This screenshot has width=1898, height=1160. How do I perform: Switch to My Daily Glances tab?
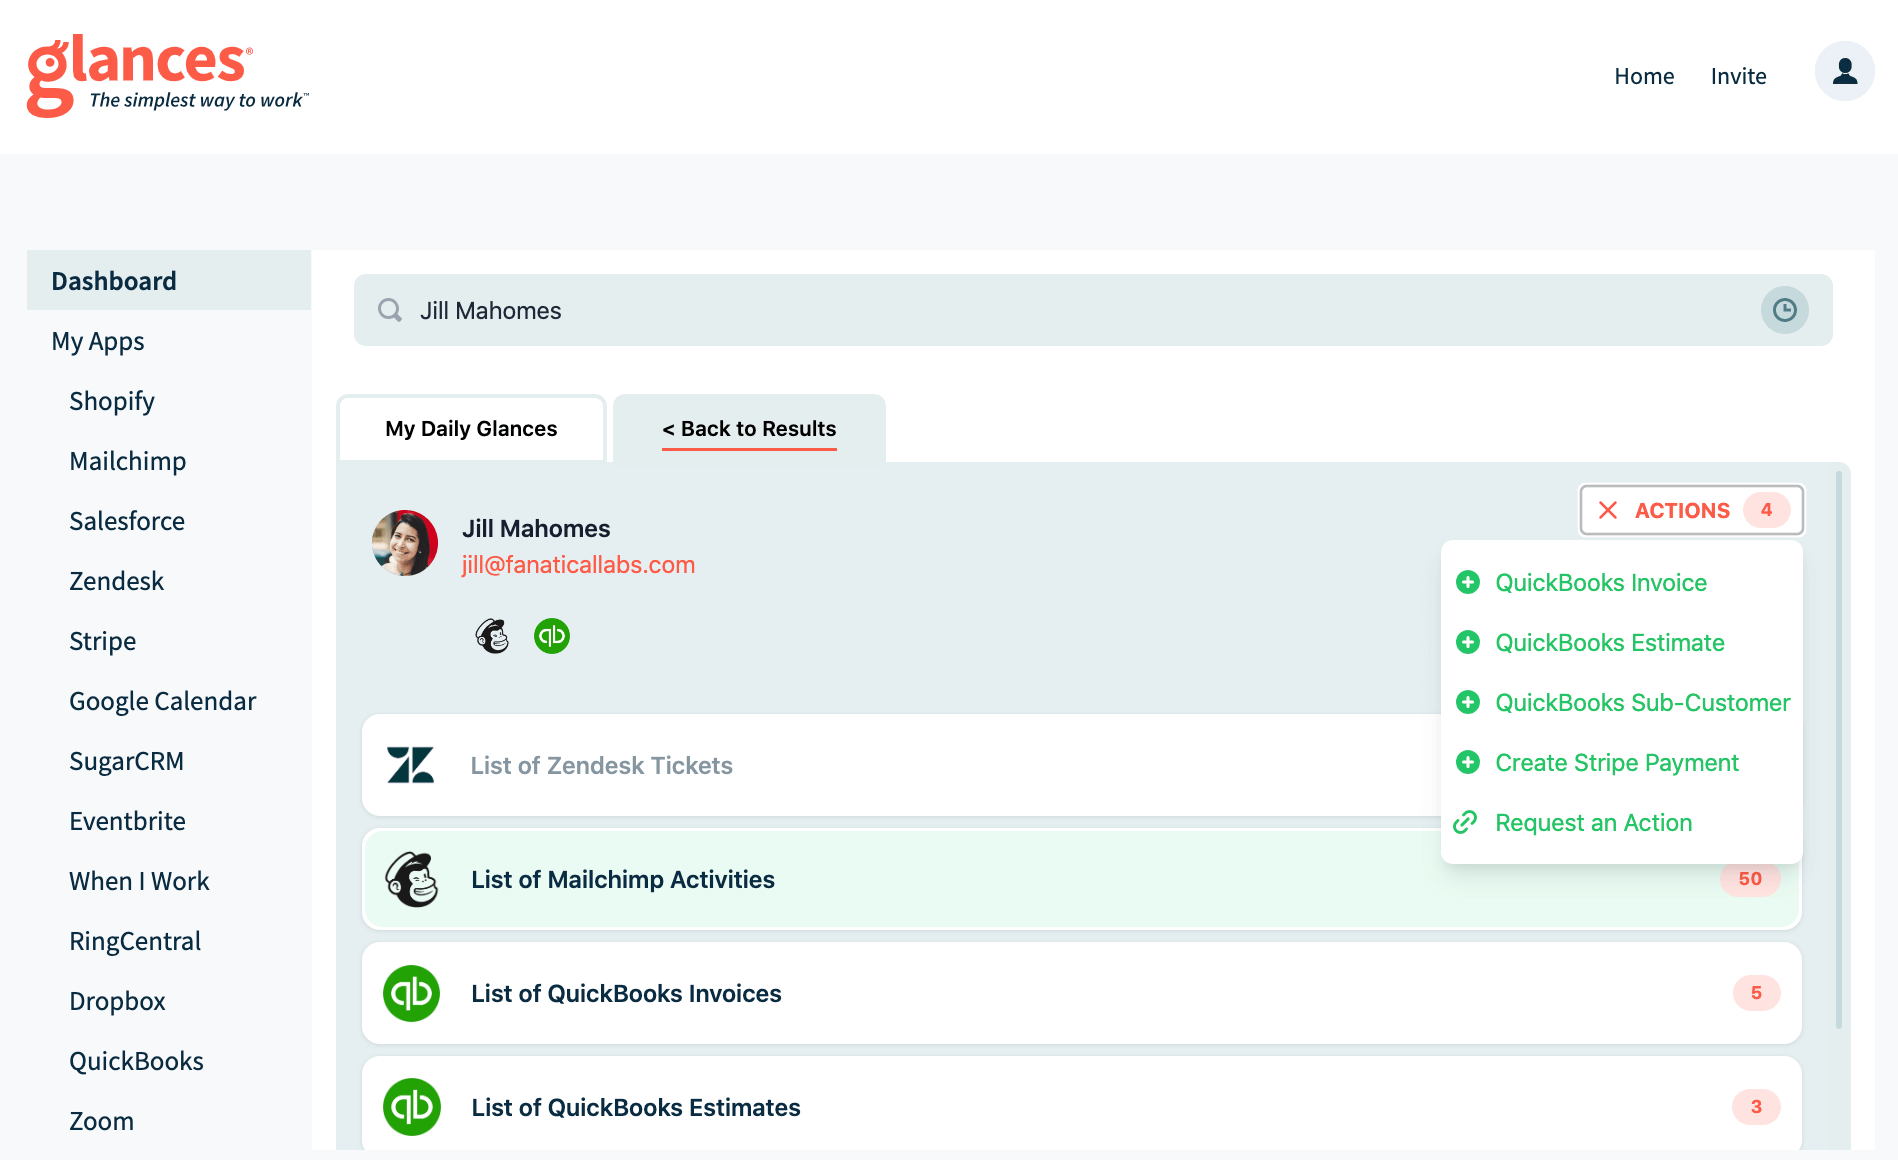(471, 428)
